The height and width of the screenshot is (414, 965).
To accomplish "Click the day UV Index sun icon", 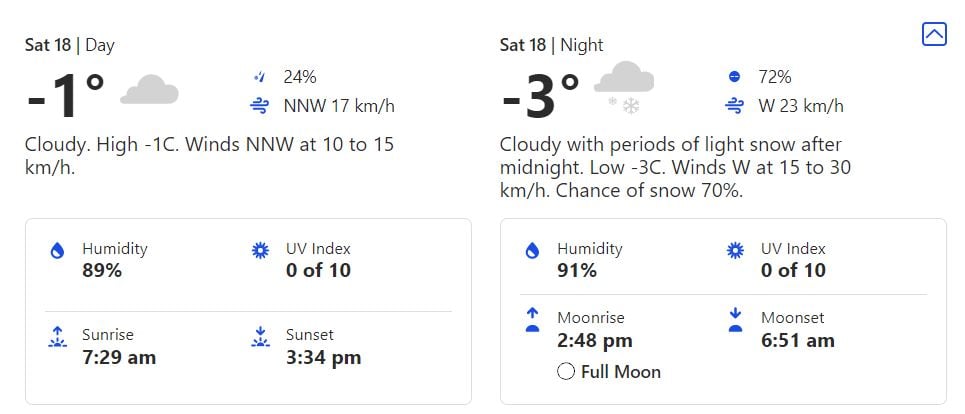I will pos(261,250).
